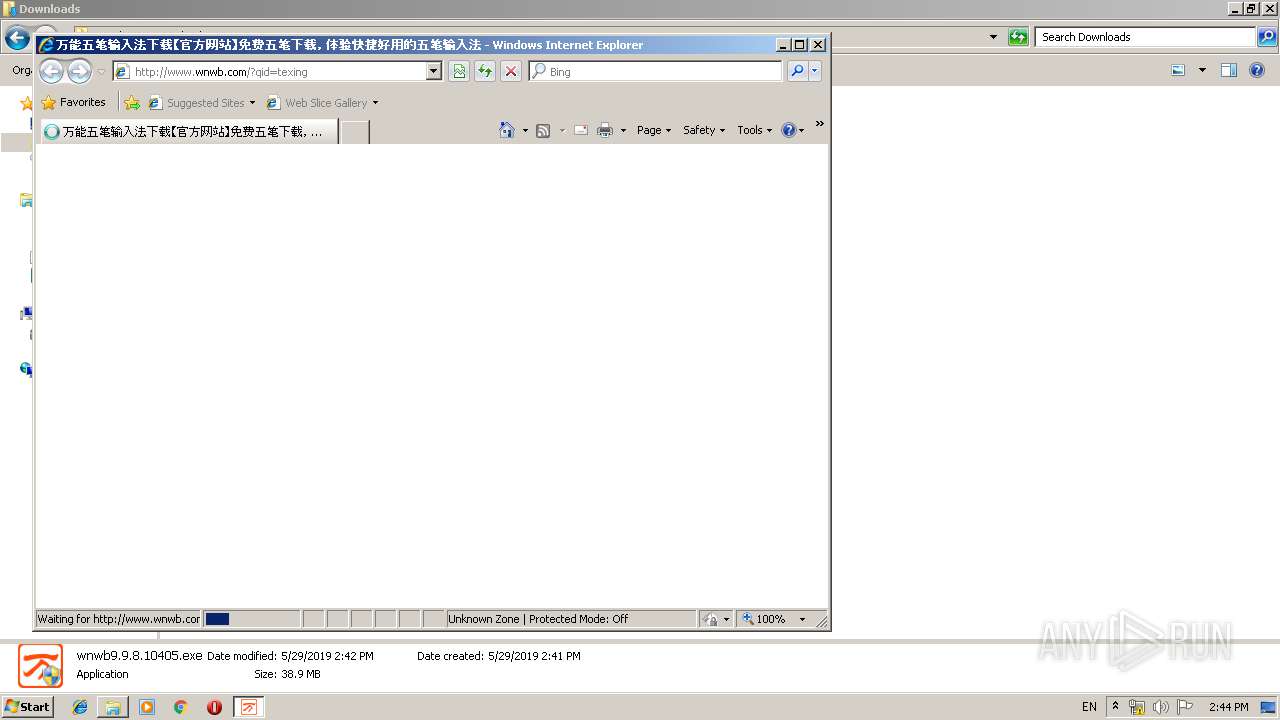1280x720 pixels.
Task: Click the Bing search box
Action: [656, 71]
